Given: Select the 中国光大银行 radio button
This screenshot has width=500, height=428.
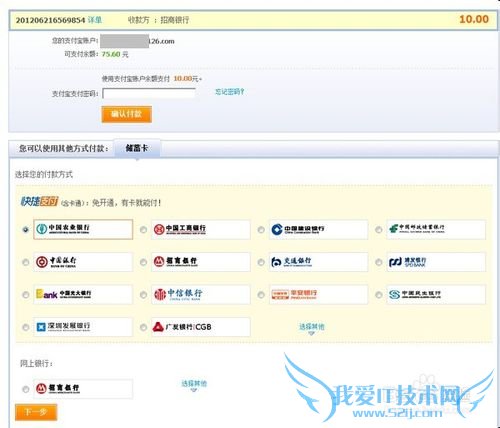Looking at the screenshot, I should pyautogui.click(x=26, y=295).
